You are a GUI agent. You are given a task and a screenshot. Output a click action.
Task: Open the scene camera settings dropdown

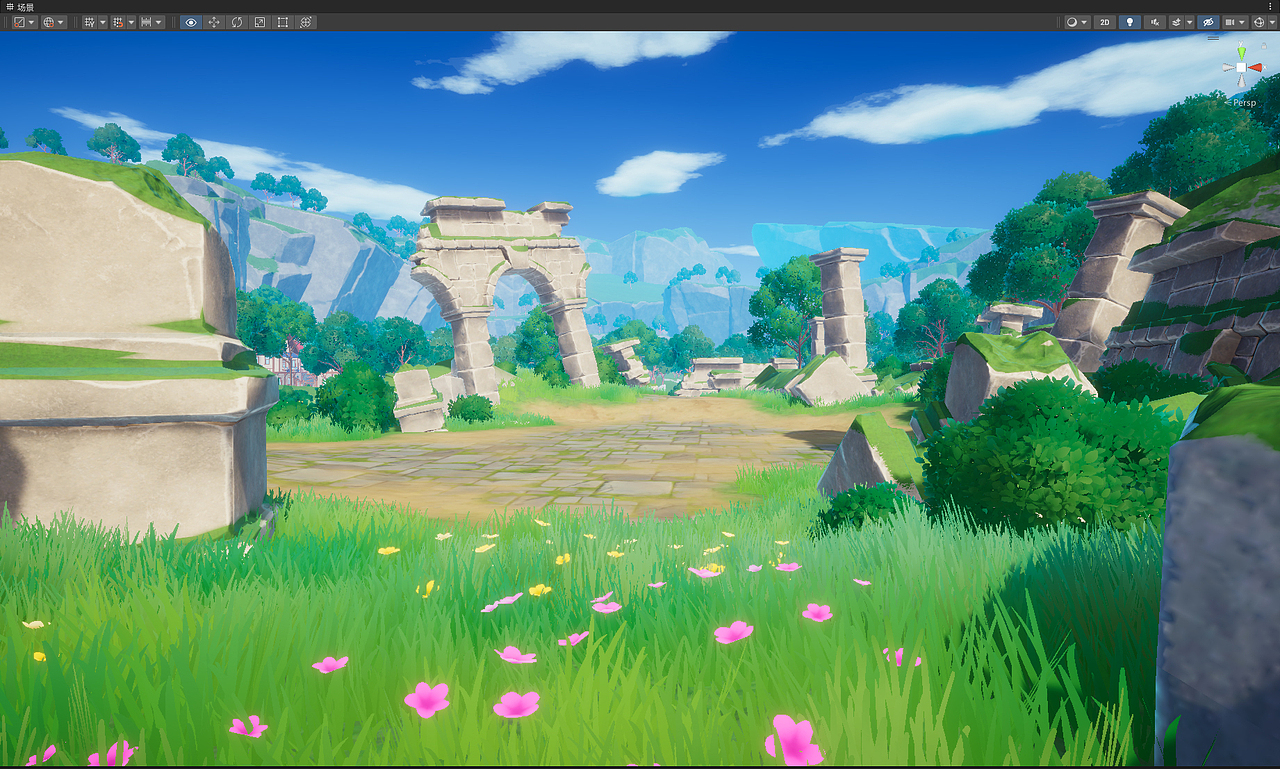(x=1235, y=22)
